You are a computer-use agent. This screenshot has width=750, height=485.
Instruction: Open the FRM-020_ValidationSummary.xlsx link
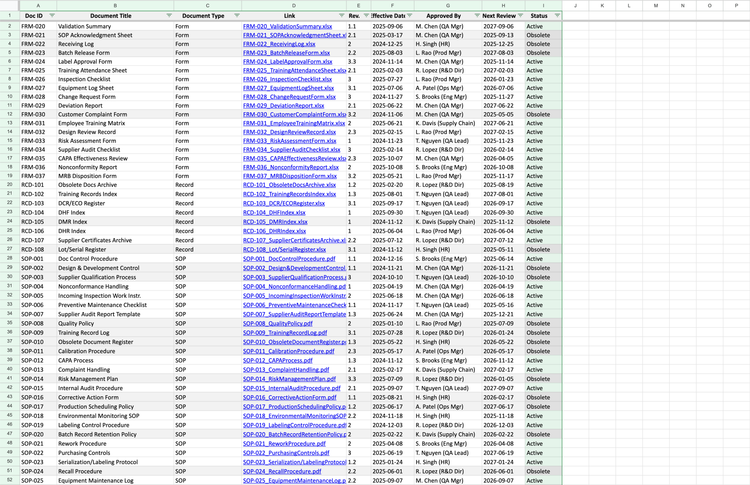pyautogui.click(x=282, y=26)
